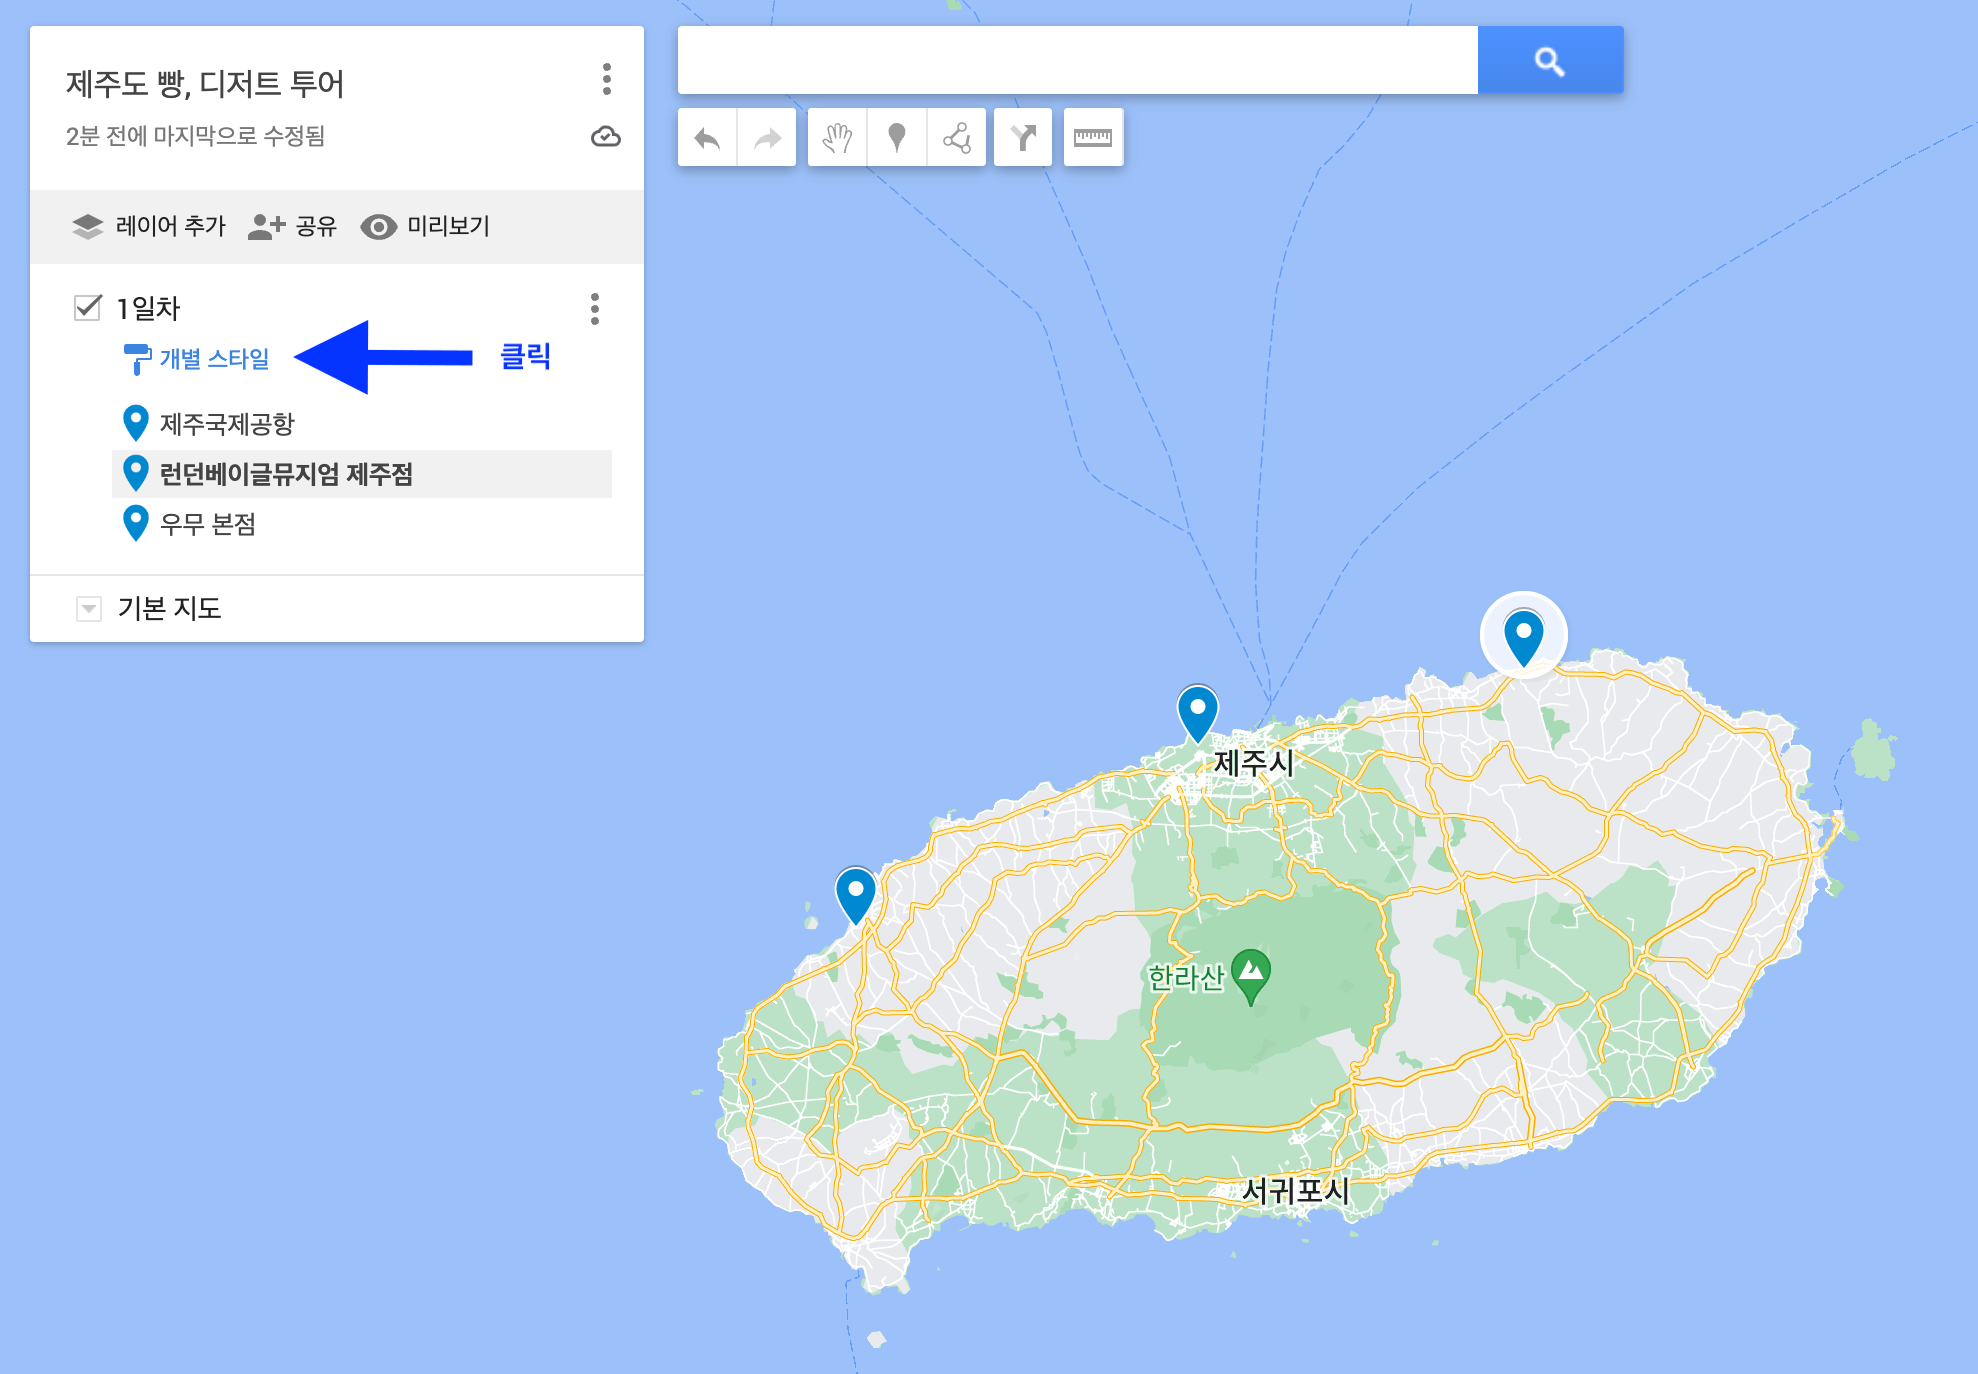
Task: Select the measure distances tool
Action: [1093, 137]
